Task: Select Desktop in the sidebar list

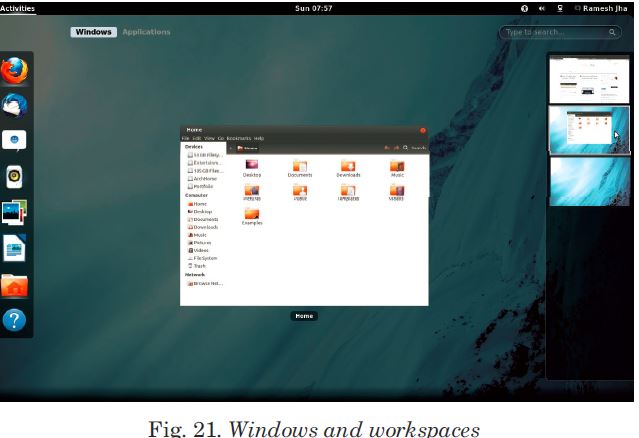Action: 200,211
